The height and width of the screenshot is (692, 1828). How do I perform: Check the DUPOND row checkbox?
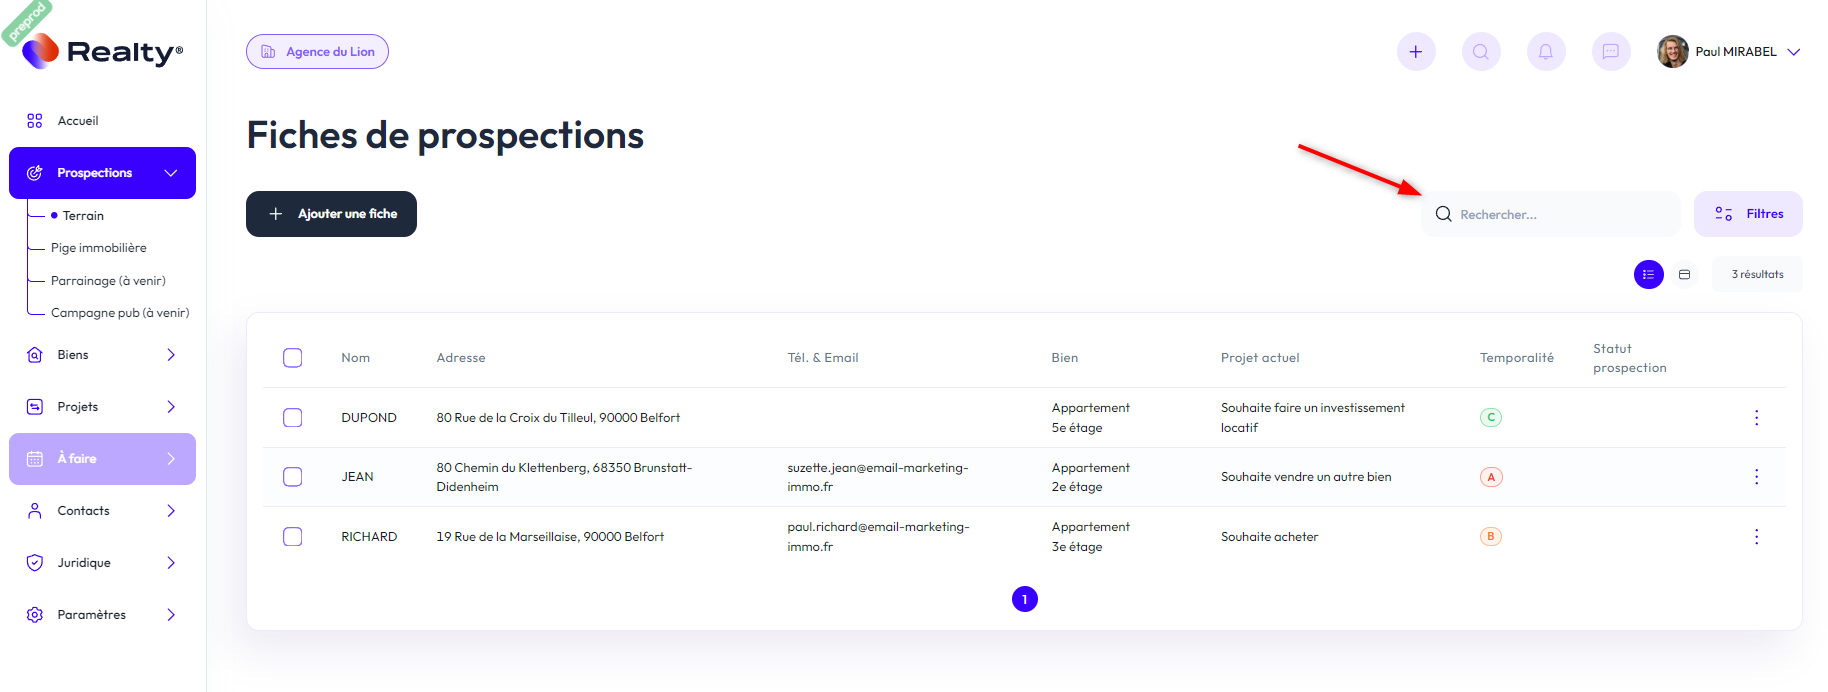(x=293, y=418)
